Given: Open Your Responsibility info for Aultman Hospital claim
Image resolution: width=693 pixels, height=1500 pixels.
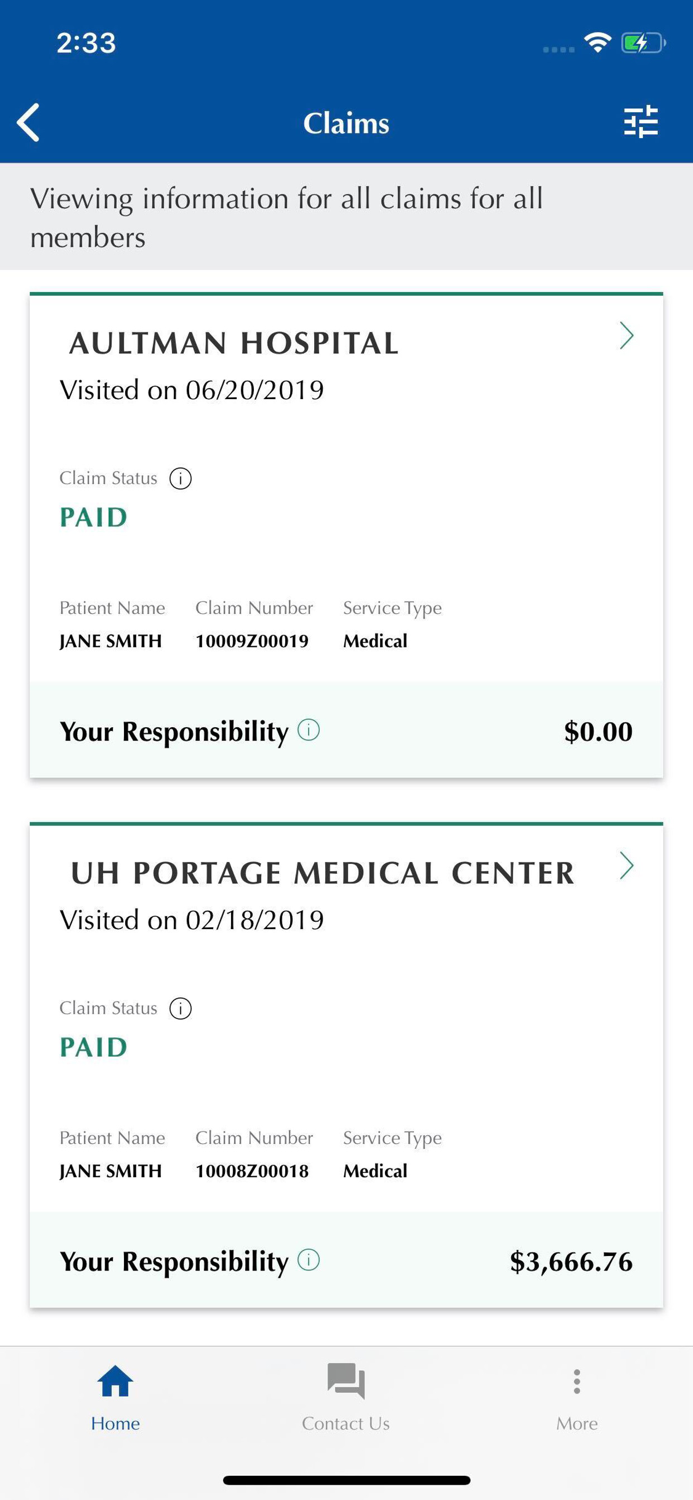Looking at the screenshot, I should click(x=310, y=730).
